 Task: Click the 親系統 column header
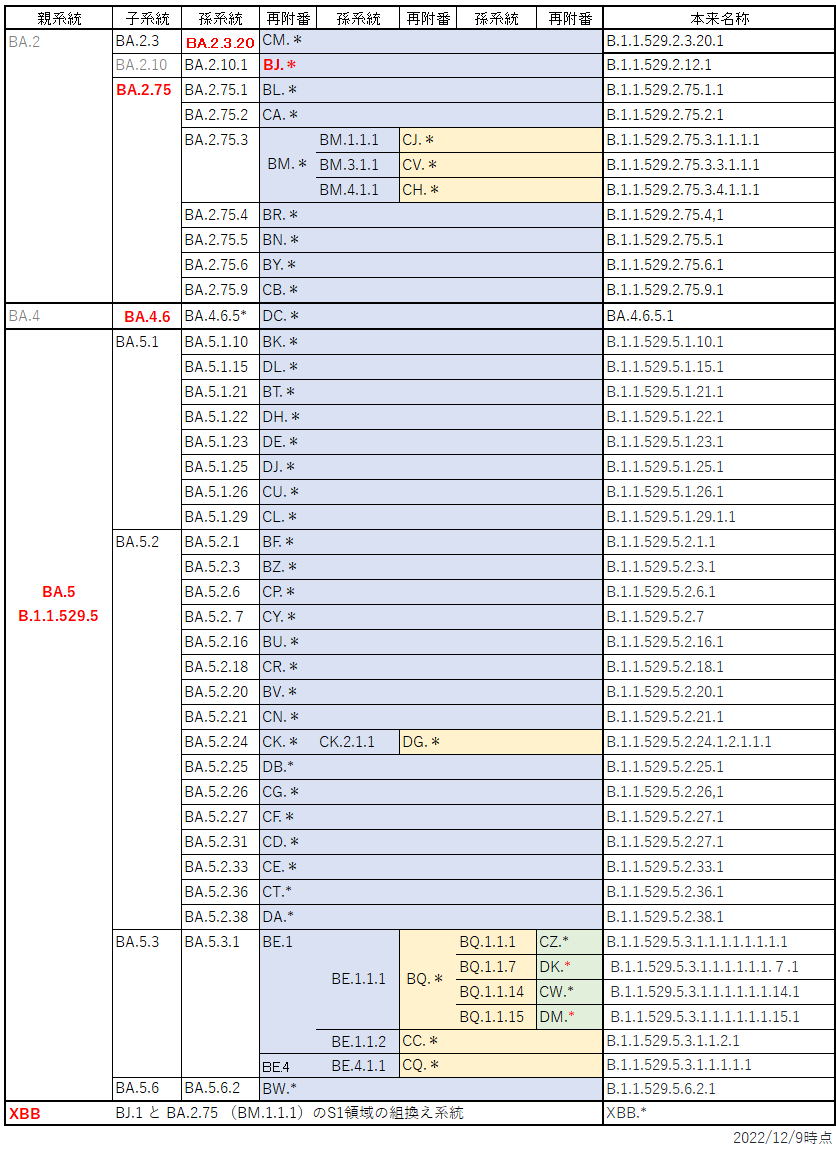tap(58, 18)
